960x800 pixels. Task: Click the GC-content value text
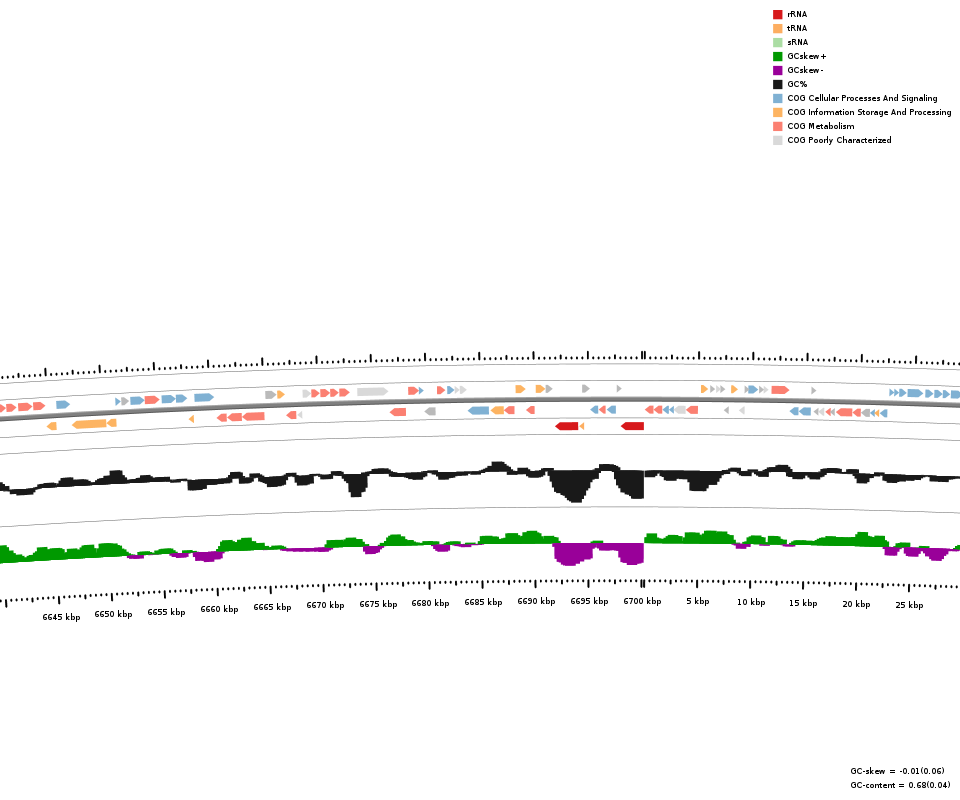[x=900, y=785]
